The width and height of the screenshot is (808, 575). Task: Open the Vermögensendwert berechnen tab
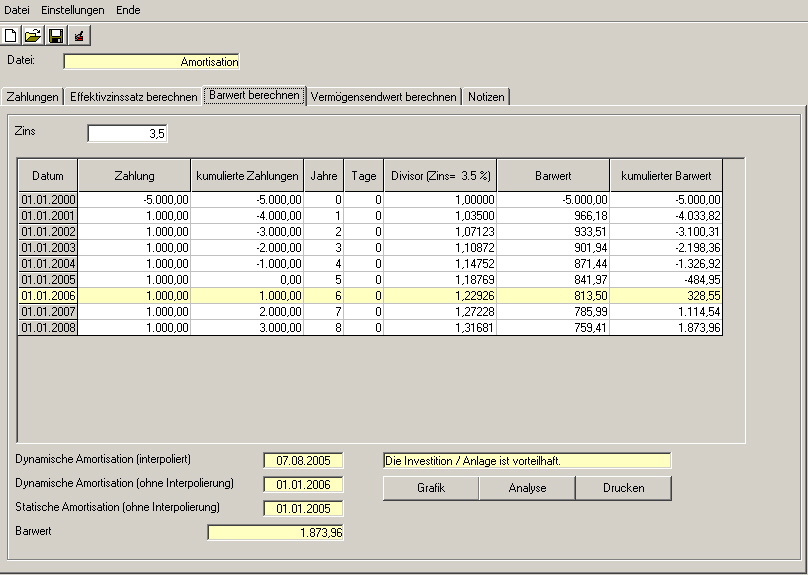pyautogui.click(x=384, y=97)
